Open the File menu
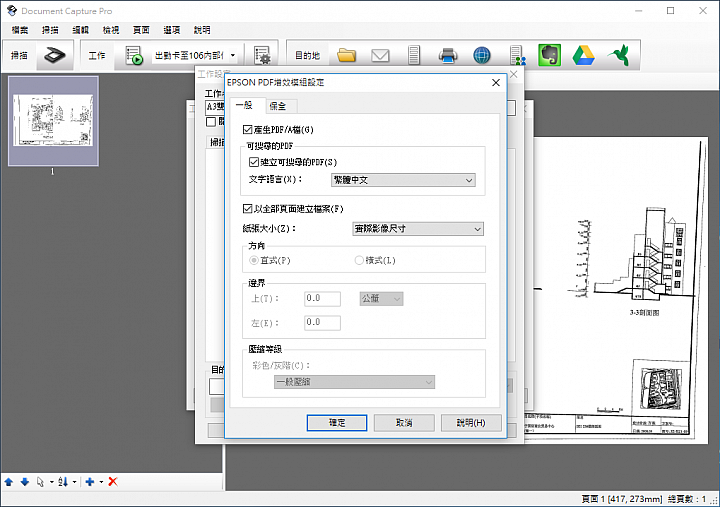This screenshot has width=720, height=507. pos(20,30)
